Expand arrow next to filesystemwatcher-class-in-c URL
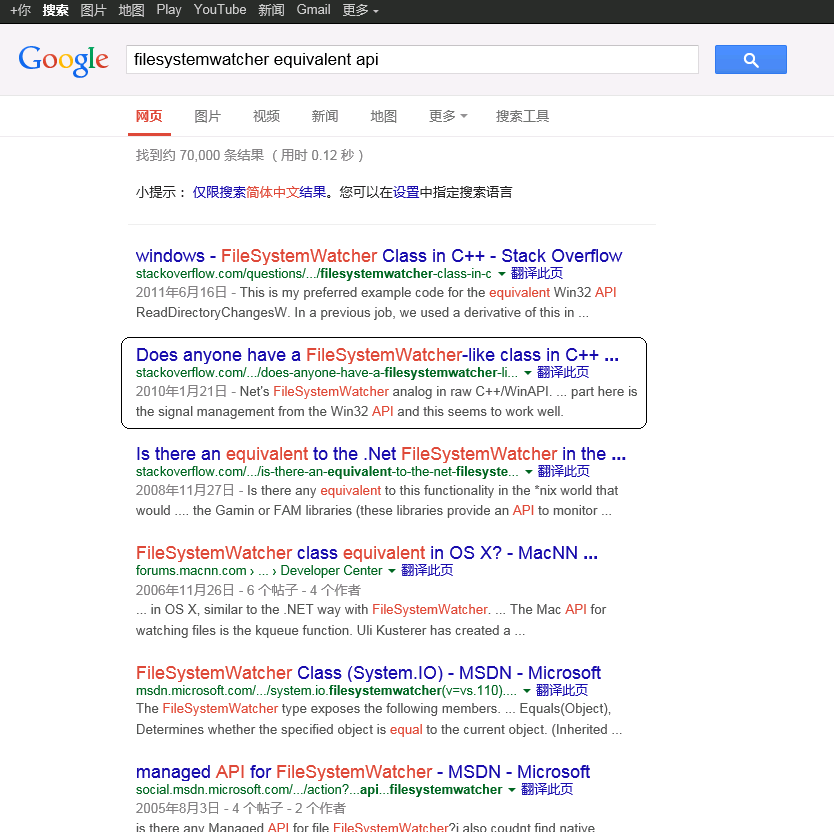This screenshot has width=834, height=832. (501, 274)
